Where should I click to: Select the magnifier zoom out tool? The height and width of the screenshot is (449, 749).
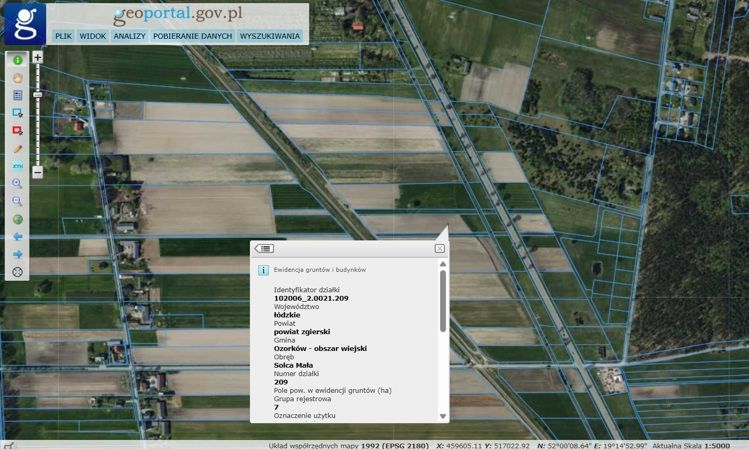click(17, 201)
